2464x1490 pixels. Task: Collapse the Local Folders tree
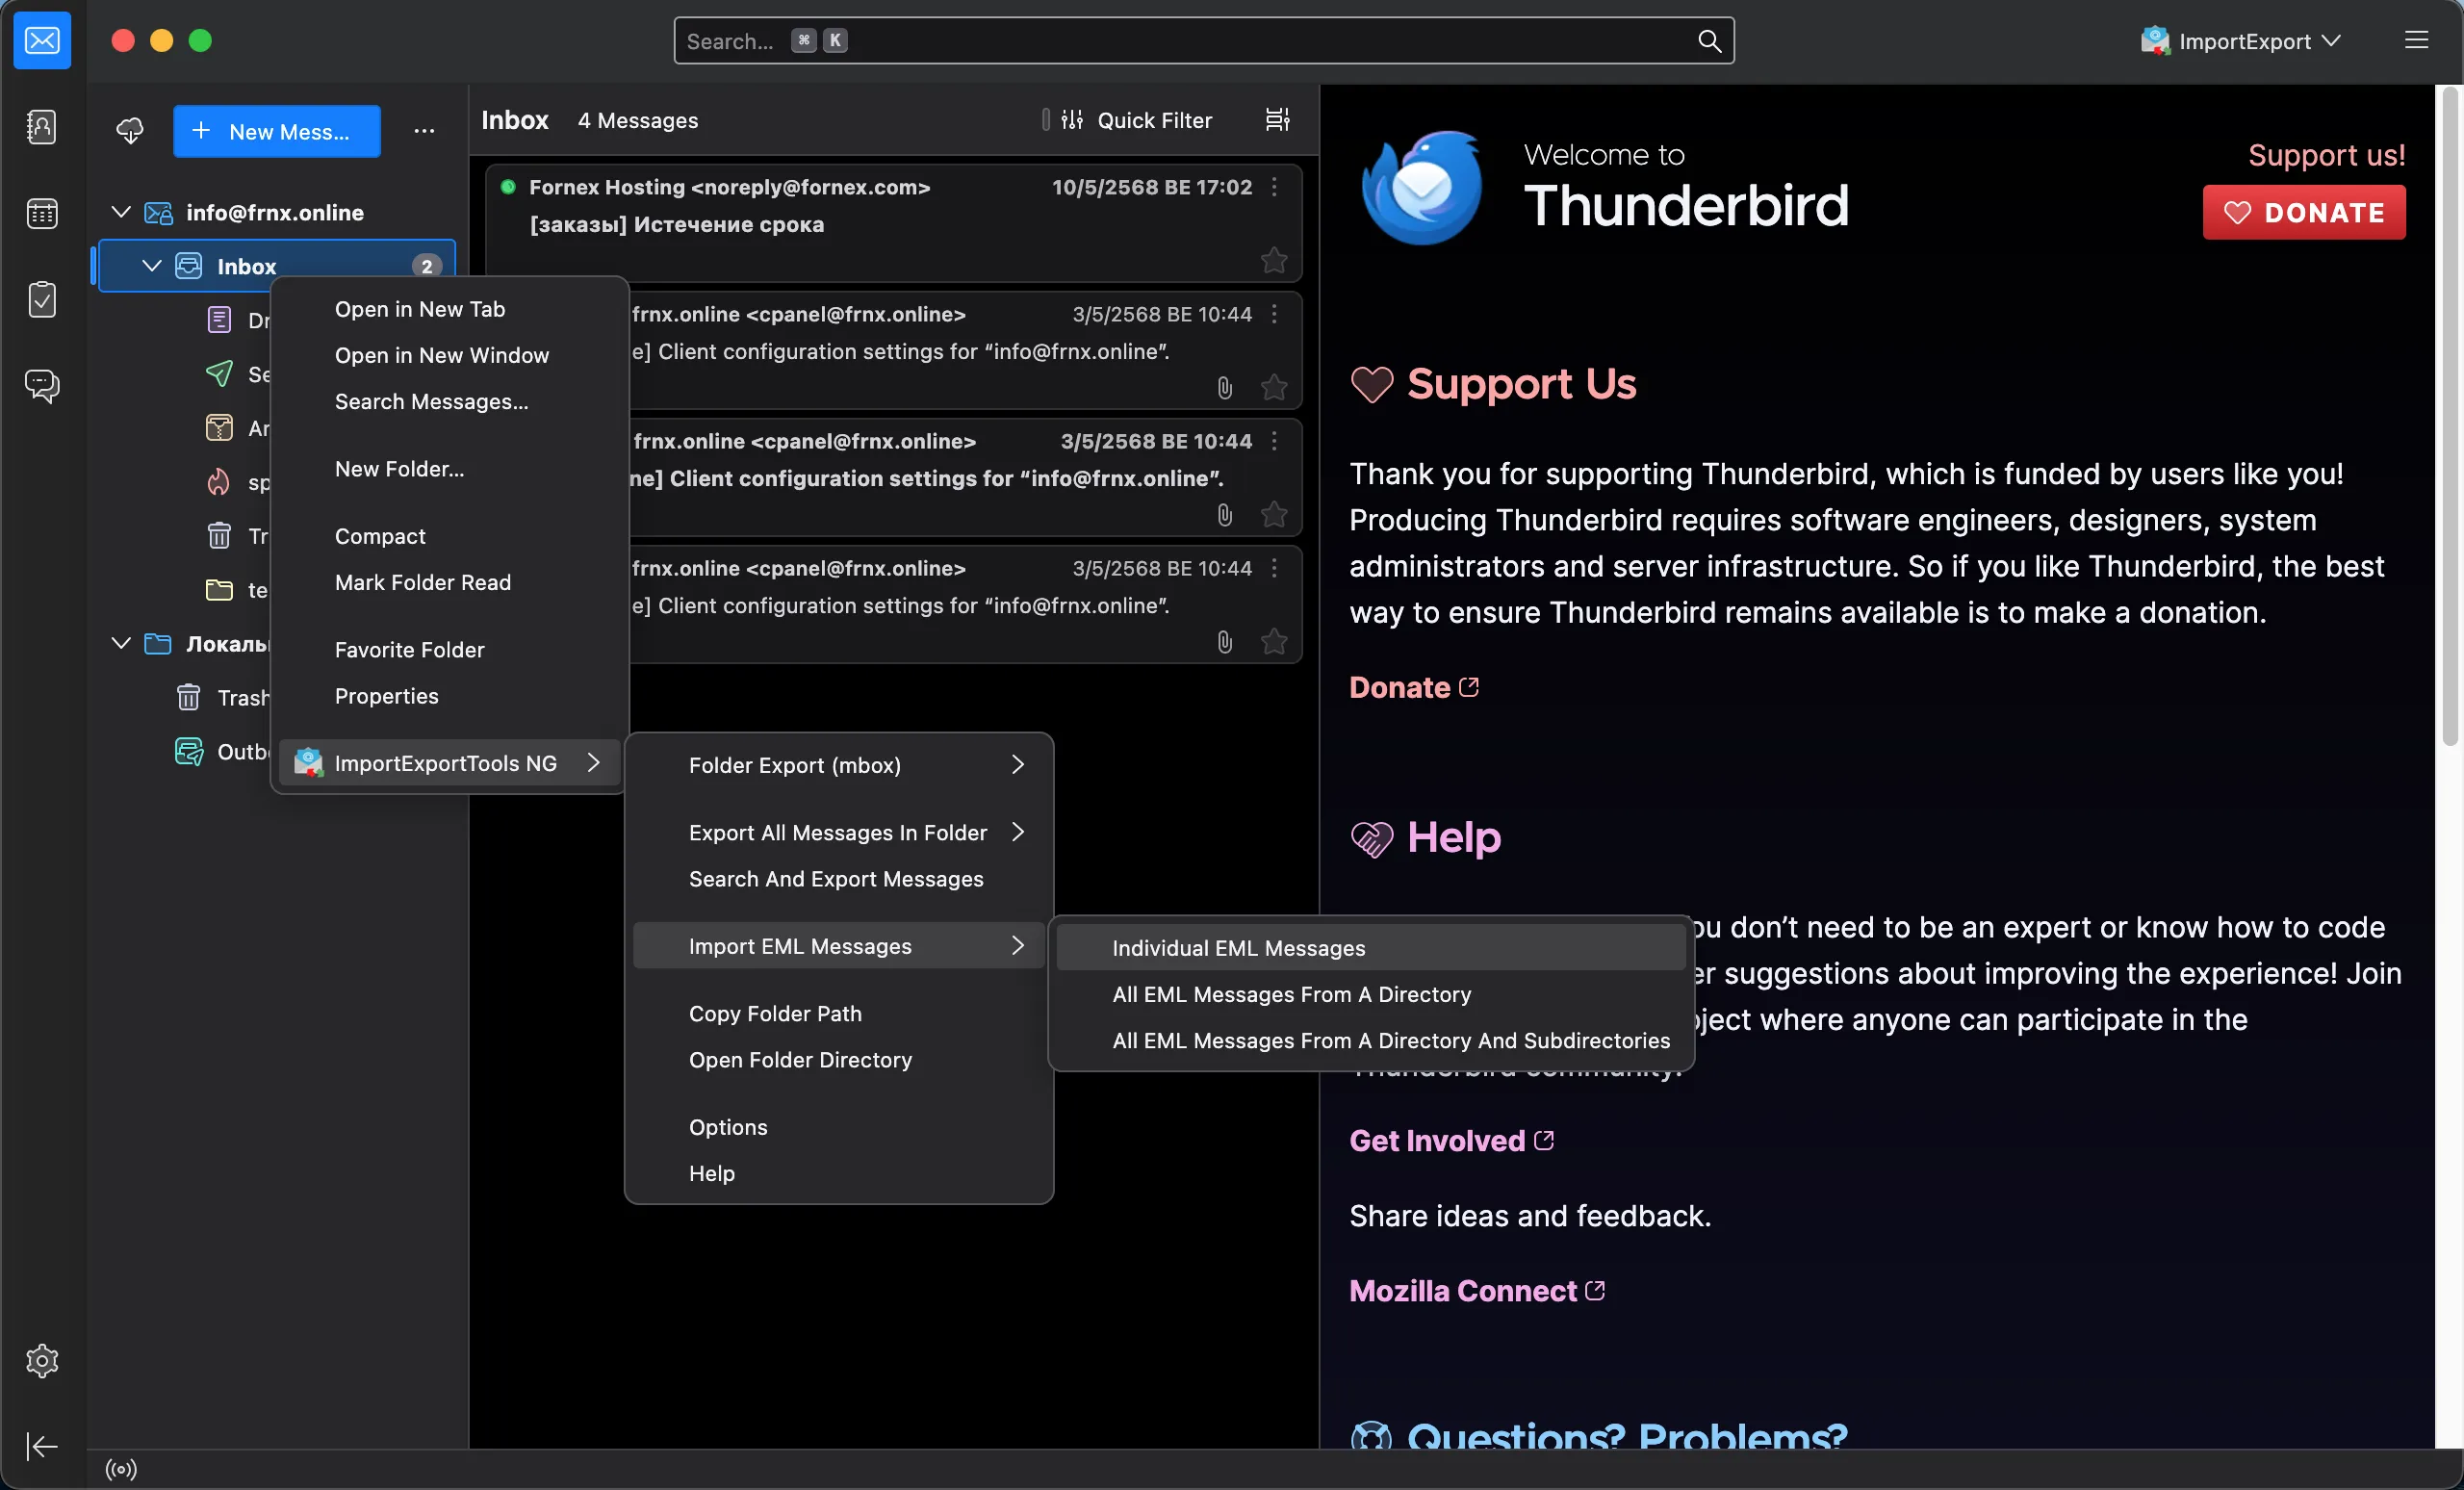121,643
